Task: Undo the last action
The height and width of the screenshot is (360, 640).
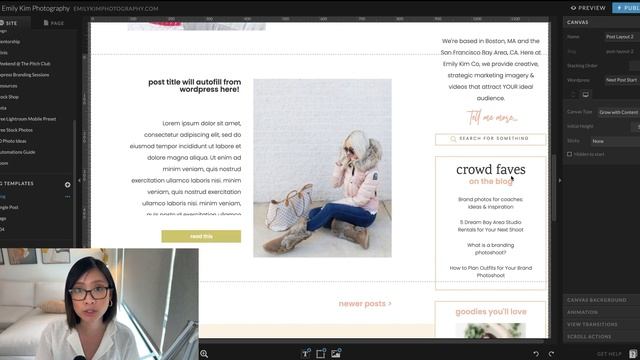Action: (x=536, y=354)
